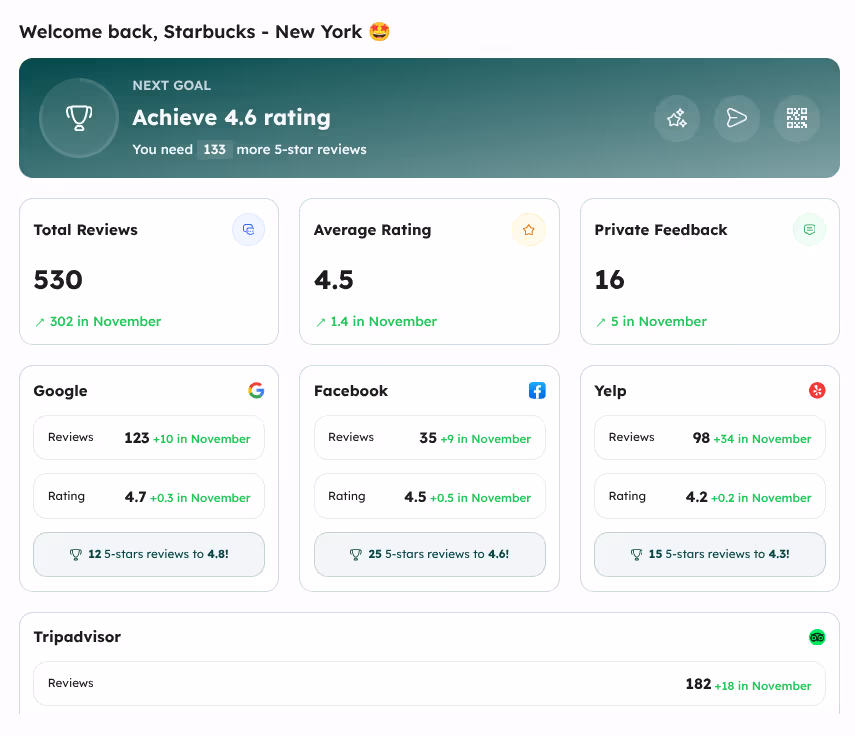Open the Google Reviews 123 row
The width and height of the screenshot is (855, 736).
pyautogui.click(x=149, y=438)
